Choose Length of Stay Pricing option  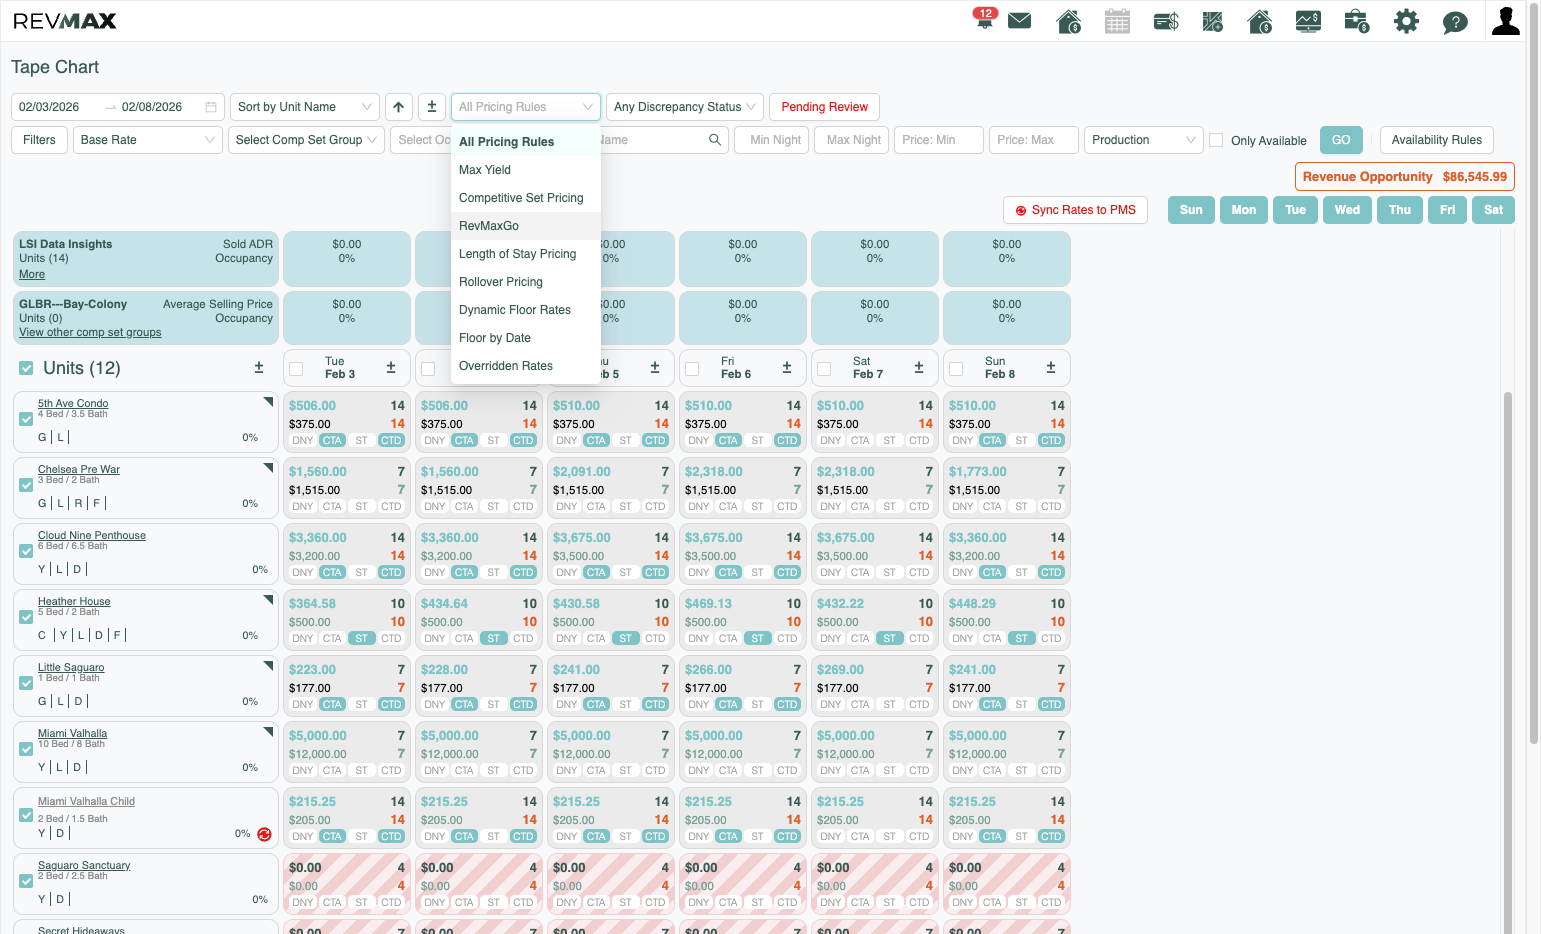pos(526,254)
